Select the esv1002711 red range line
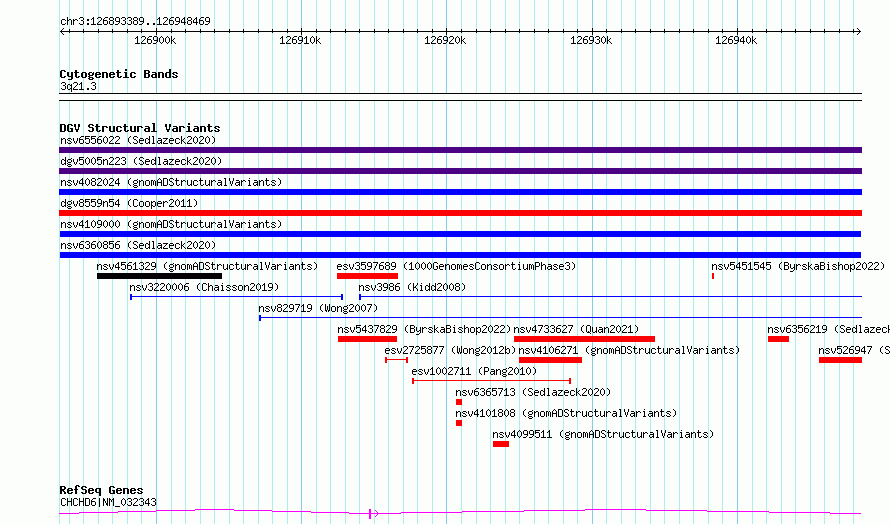Screen dimensions: 890x524 tap(492, 381)
